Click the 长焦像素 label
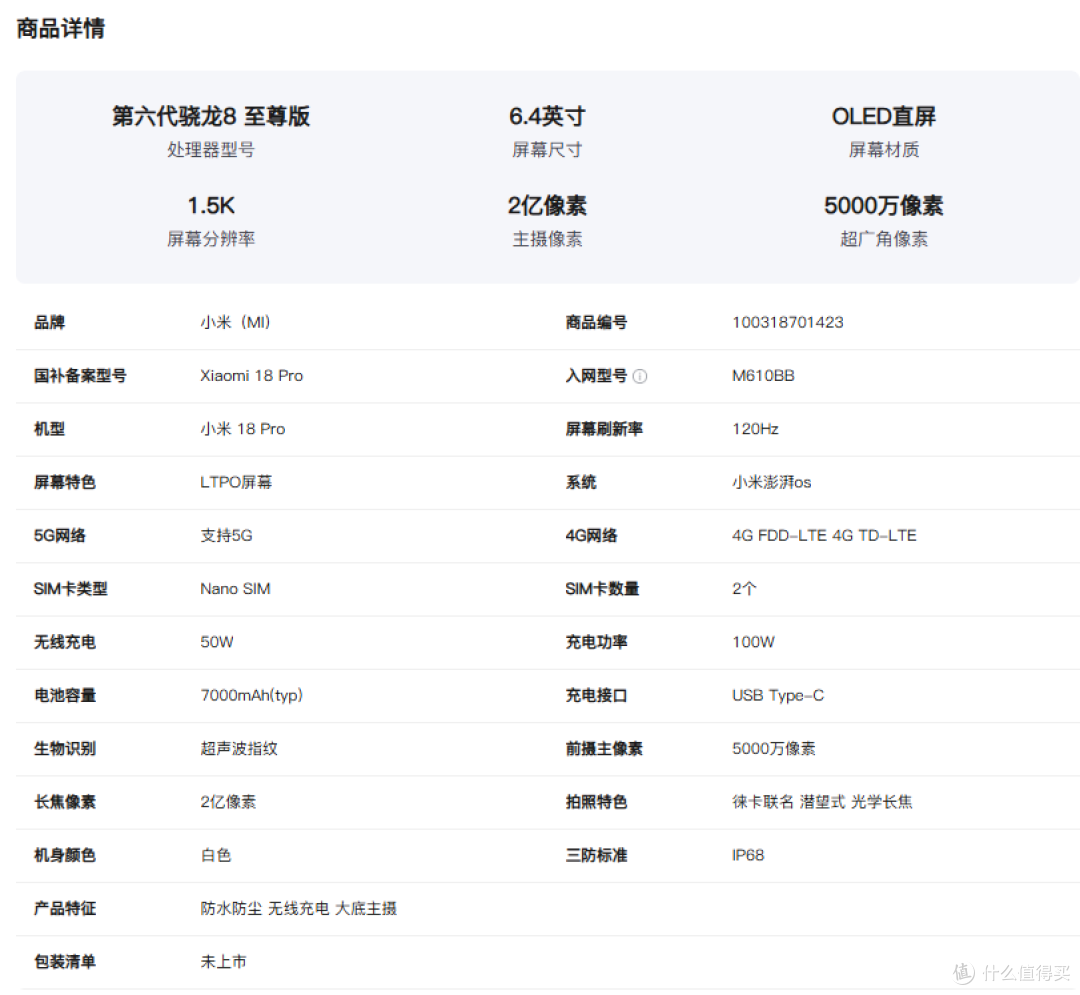1080x995 pixels. point(65,802)
